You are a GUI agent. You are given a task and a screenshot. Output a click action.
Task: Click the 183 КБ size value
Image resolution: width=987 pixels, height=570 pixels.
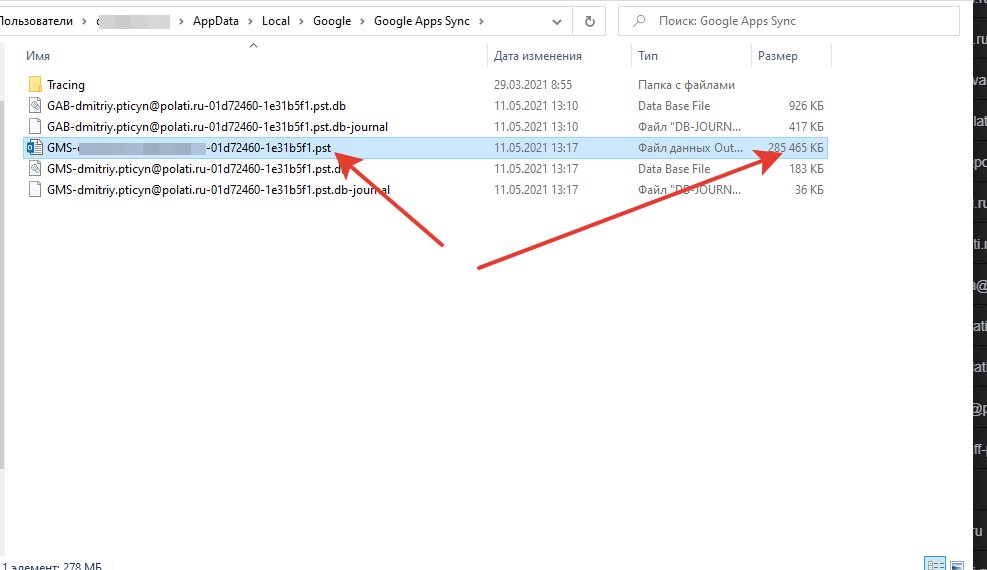pos(806,169)
